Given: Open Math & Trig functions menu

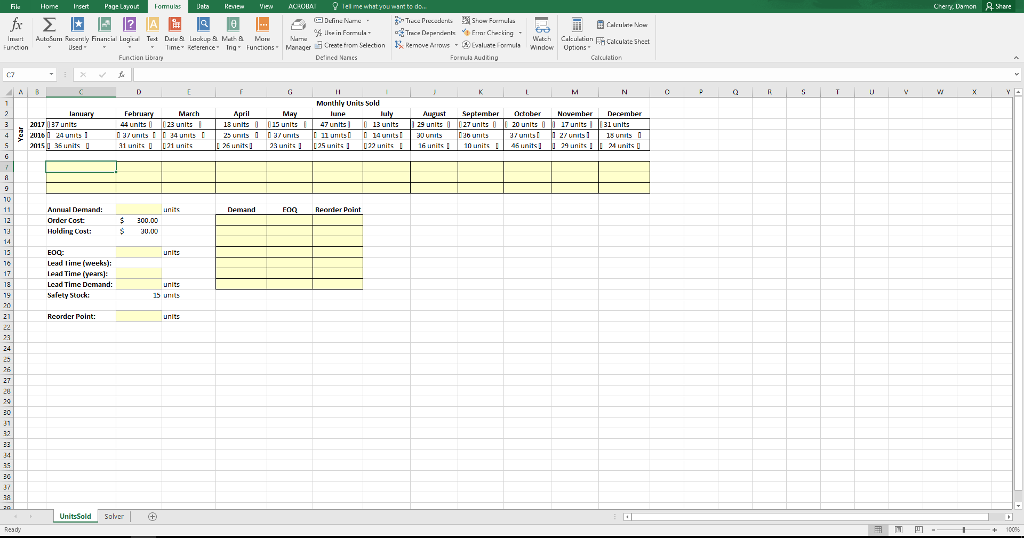Looking at the screenshot, I should [x=232, y=34].
